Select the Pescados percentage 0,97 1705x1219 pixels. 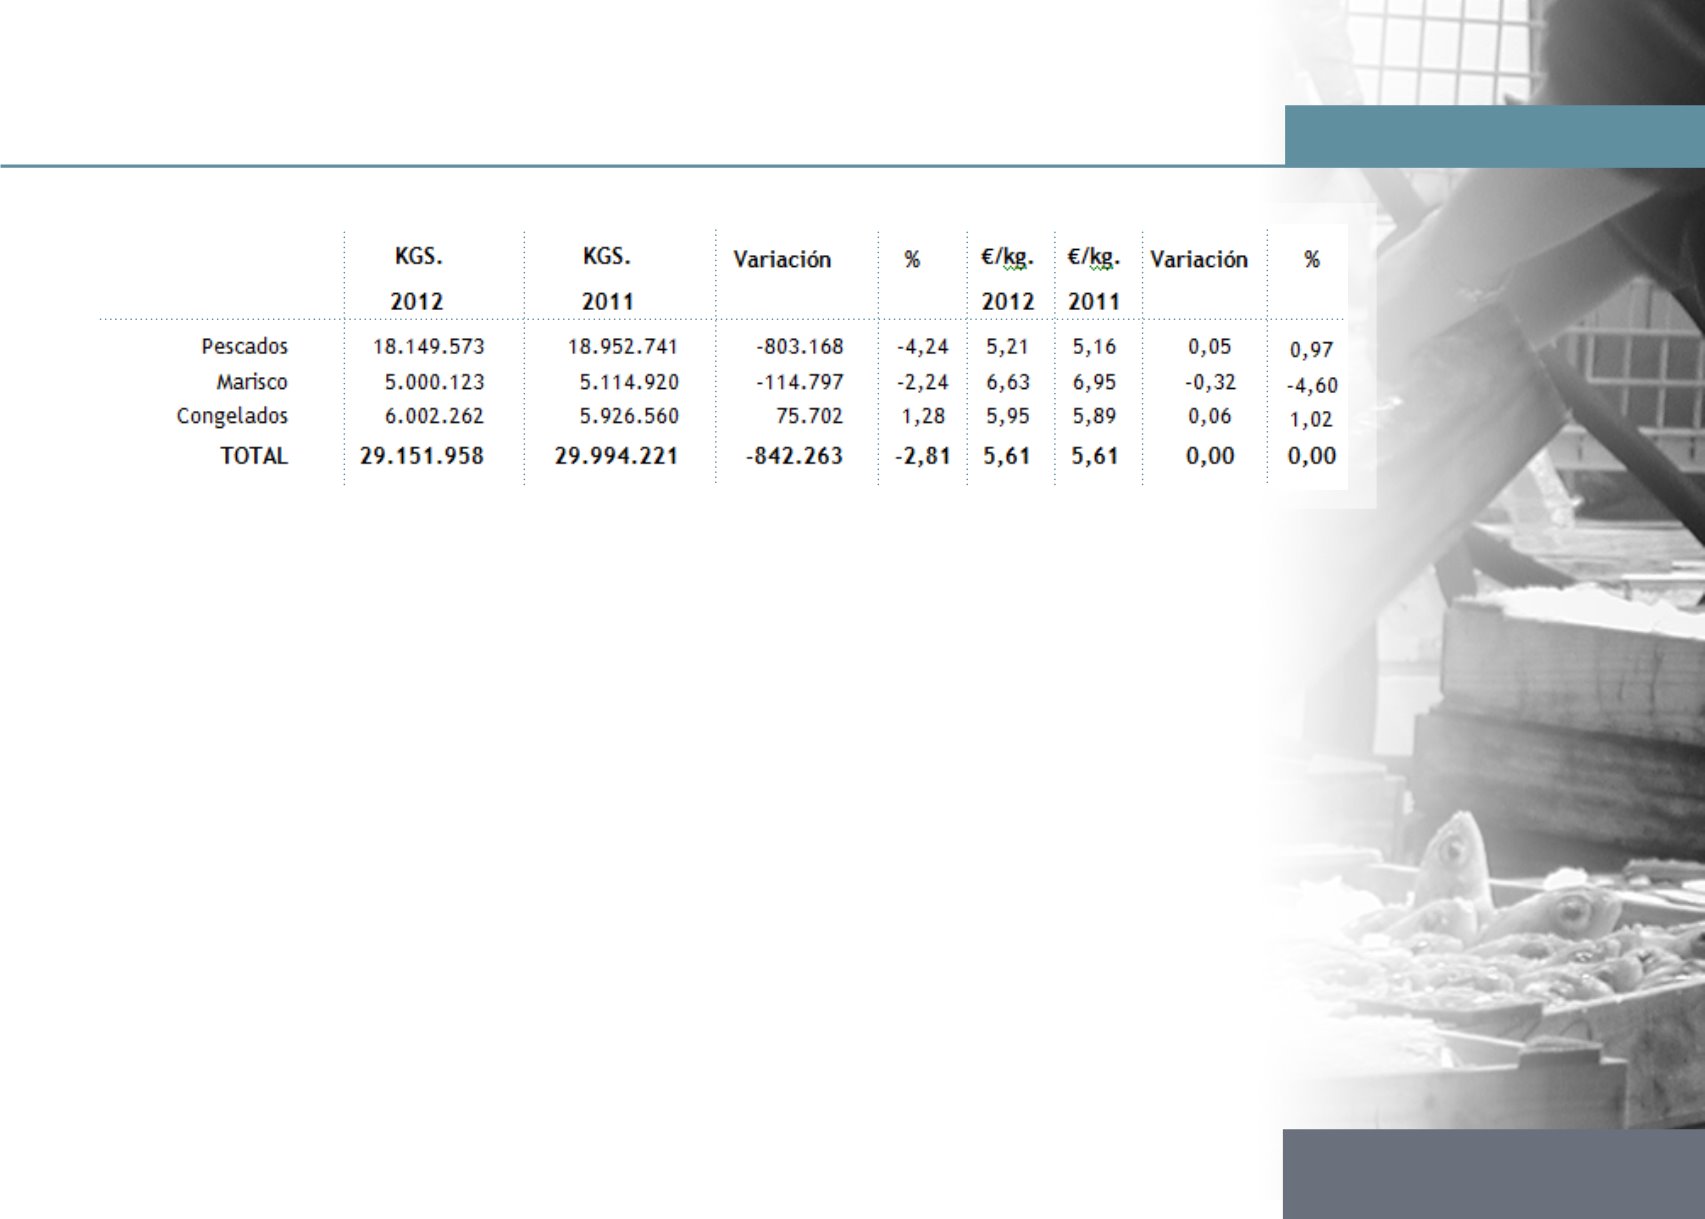pos(1311,350)
